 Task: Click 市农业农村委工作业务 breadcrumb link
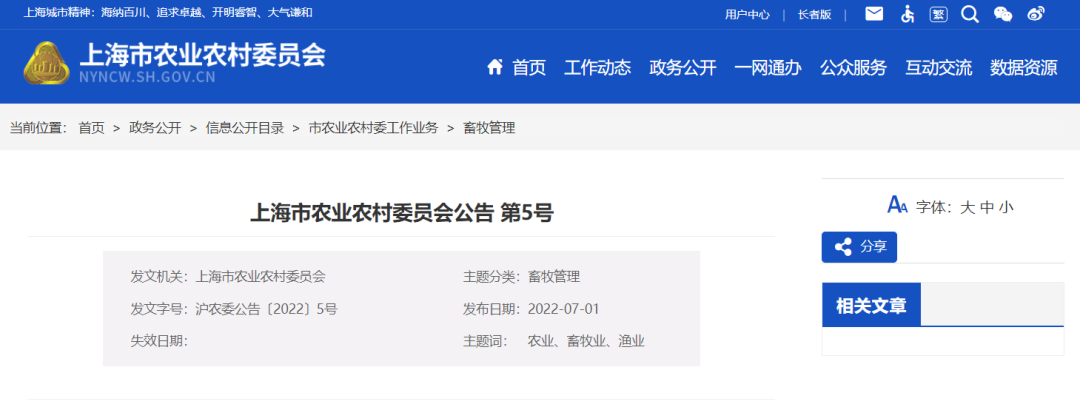click(x=373, y=127)
